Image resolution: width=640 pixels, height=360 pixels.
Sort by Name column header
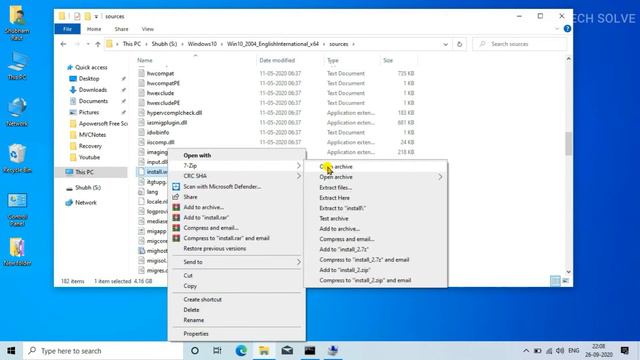click(x=145, y=60)
